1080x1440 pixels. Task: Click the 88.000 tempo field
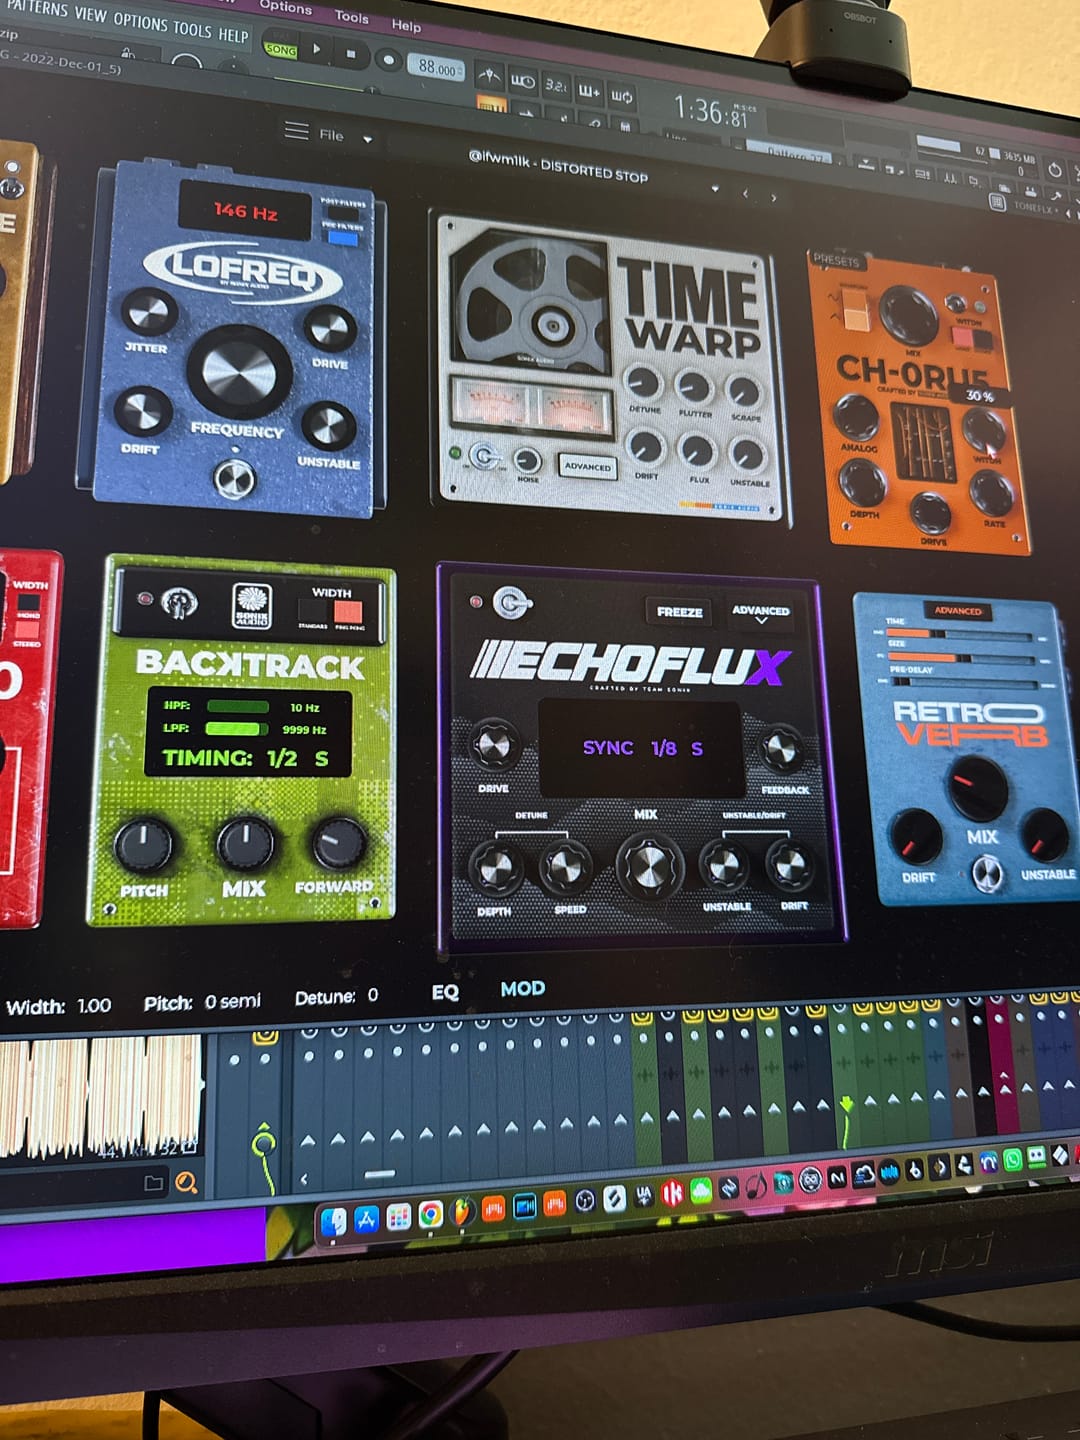(438, 68)
